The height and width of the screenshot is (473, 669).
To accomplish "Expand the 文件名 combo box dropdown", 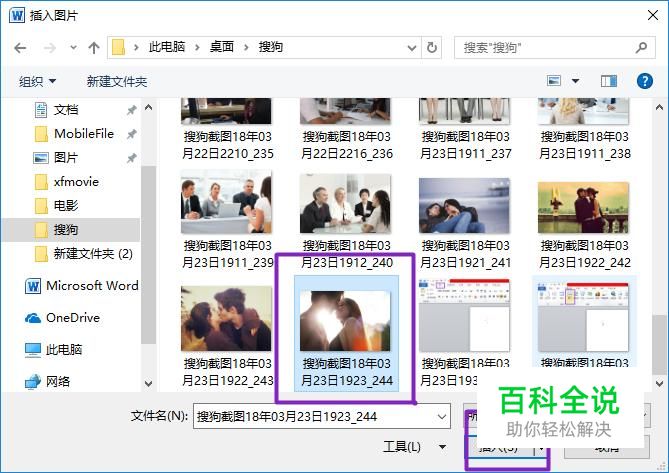I will point(442,416).
